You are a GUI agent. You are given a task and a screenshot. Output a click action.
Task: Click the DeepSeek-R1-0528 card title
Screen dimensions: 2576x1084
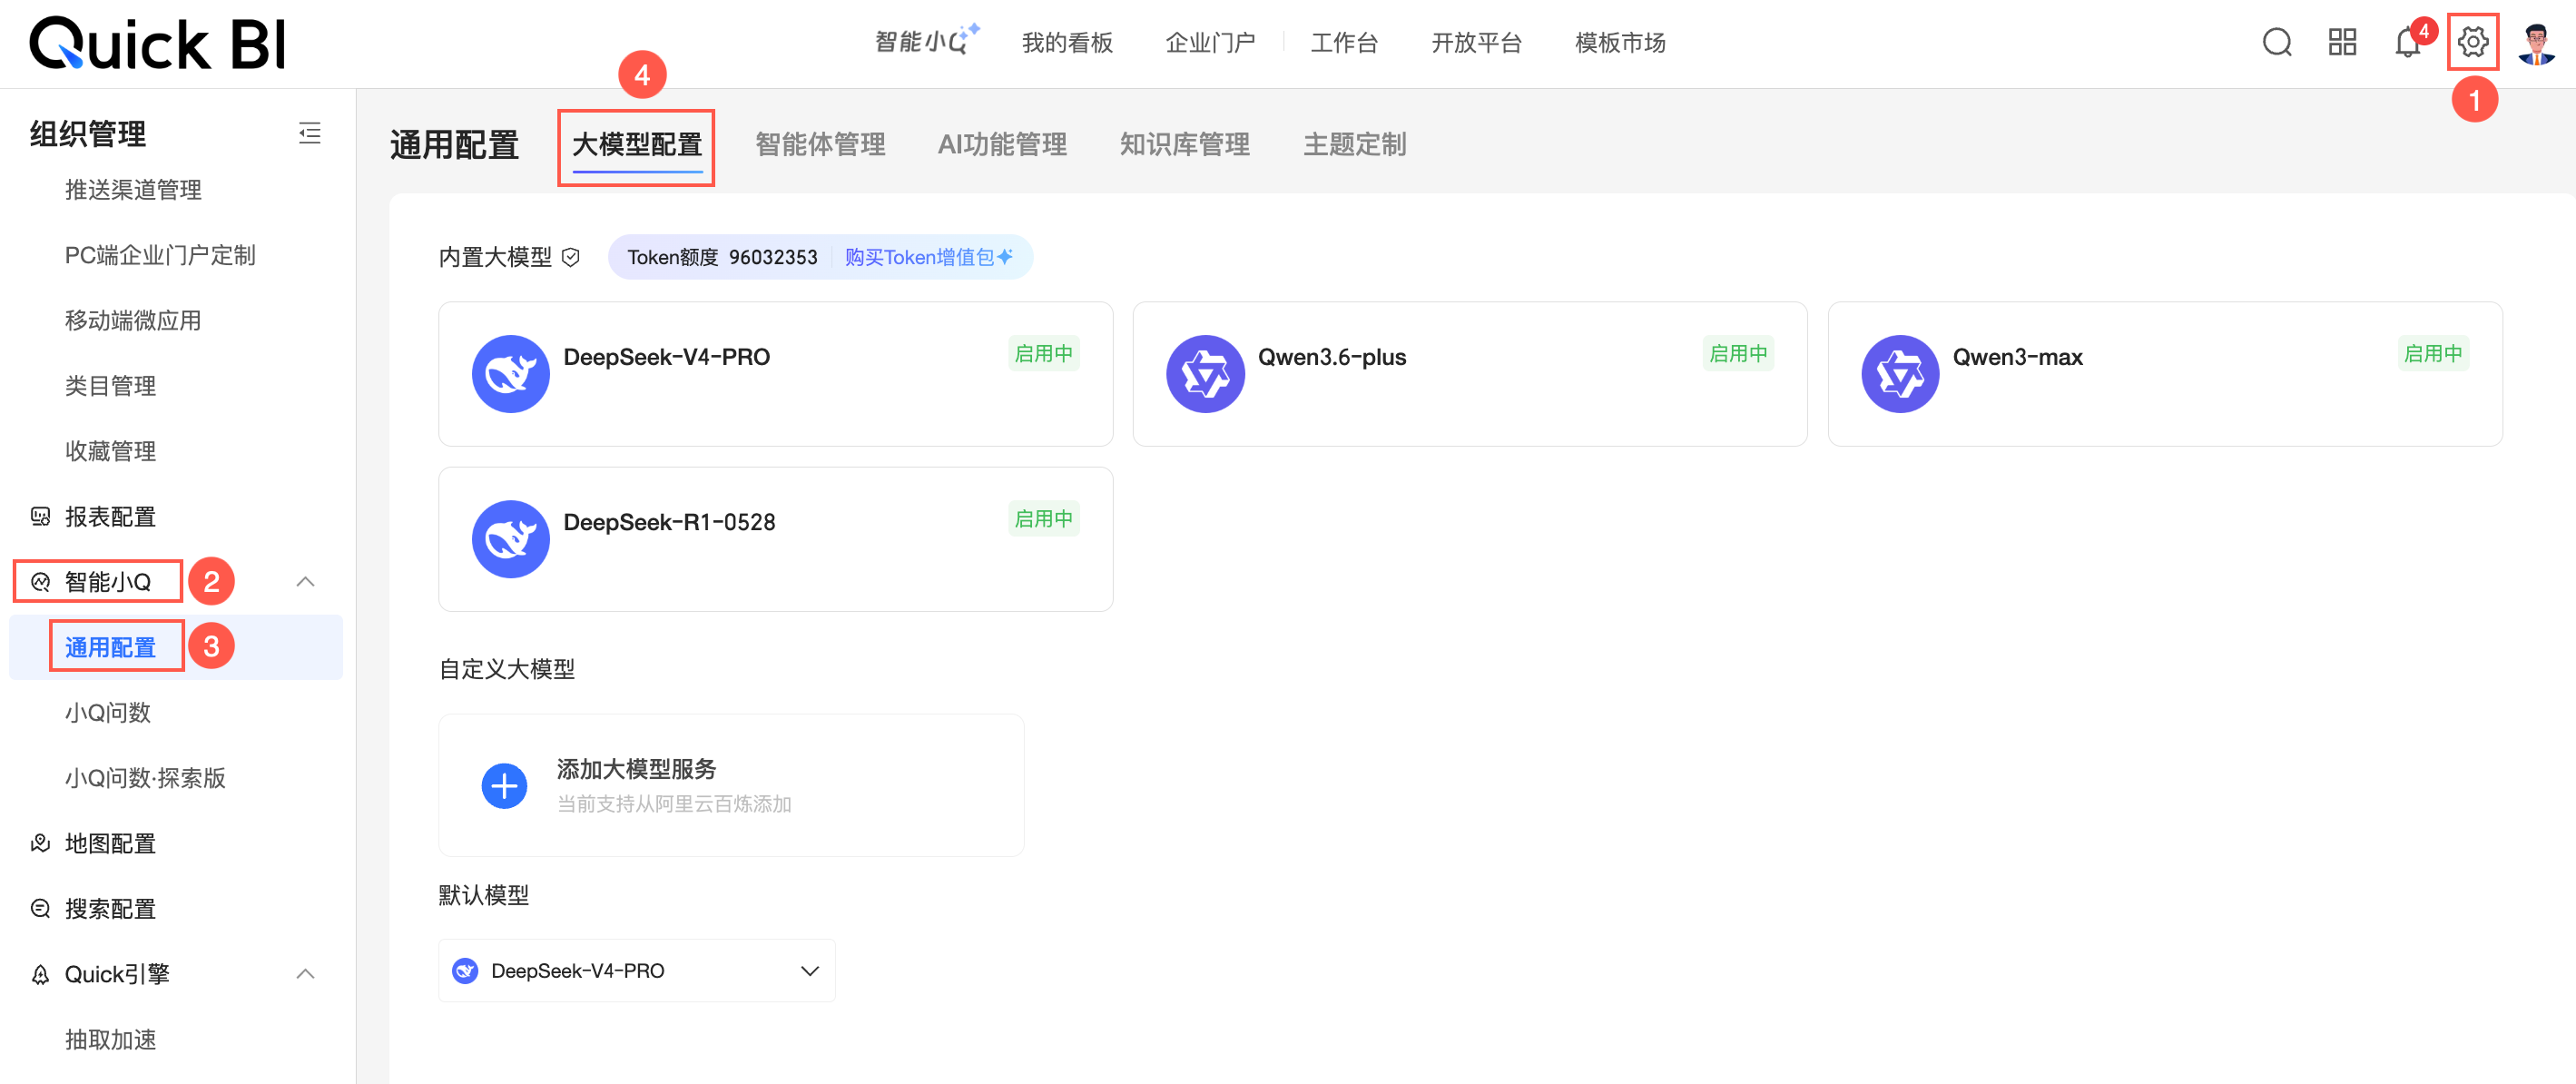[669, 522]
